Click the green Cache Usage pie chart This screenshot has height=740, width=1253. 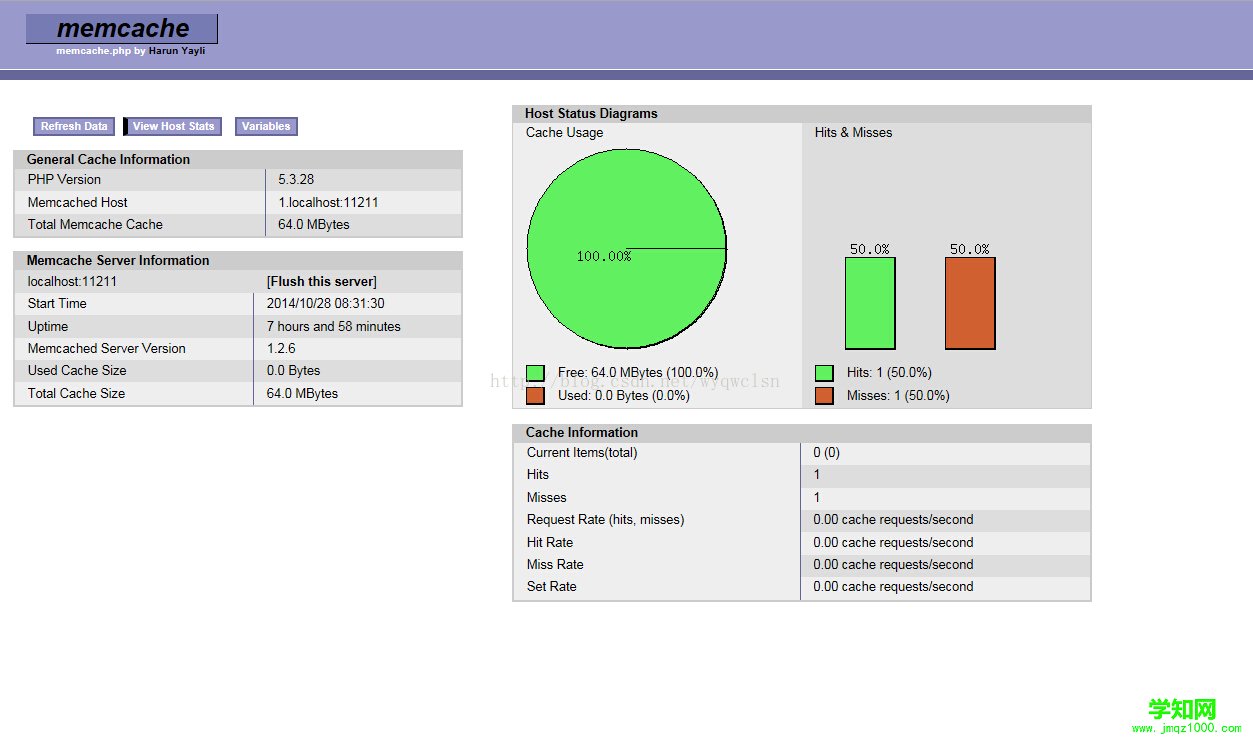tap(627, 249)
